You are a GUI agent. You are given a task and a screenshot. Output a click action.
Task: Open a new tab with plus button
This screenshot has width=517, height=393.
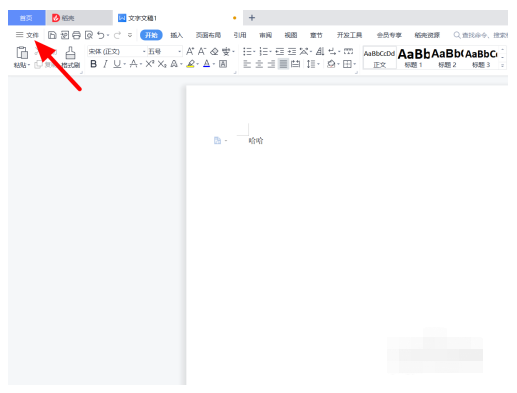(252, 18)
